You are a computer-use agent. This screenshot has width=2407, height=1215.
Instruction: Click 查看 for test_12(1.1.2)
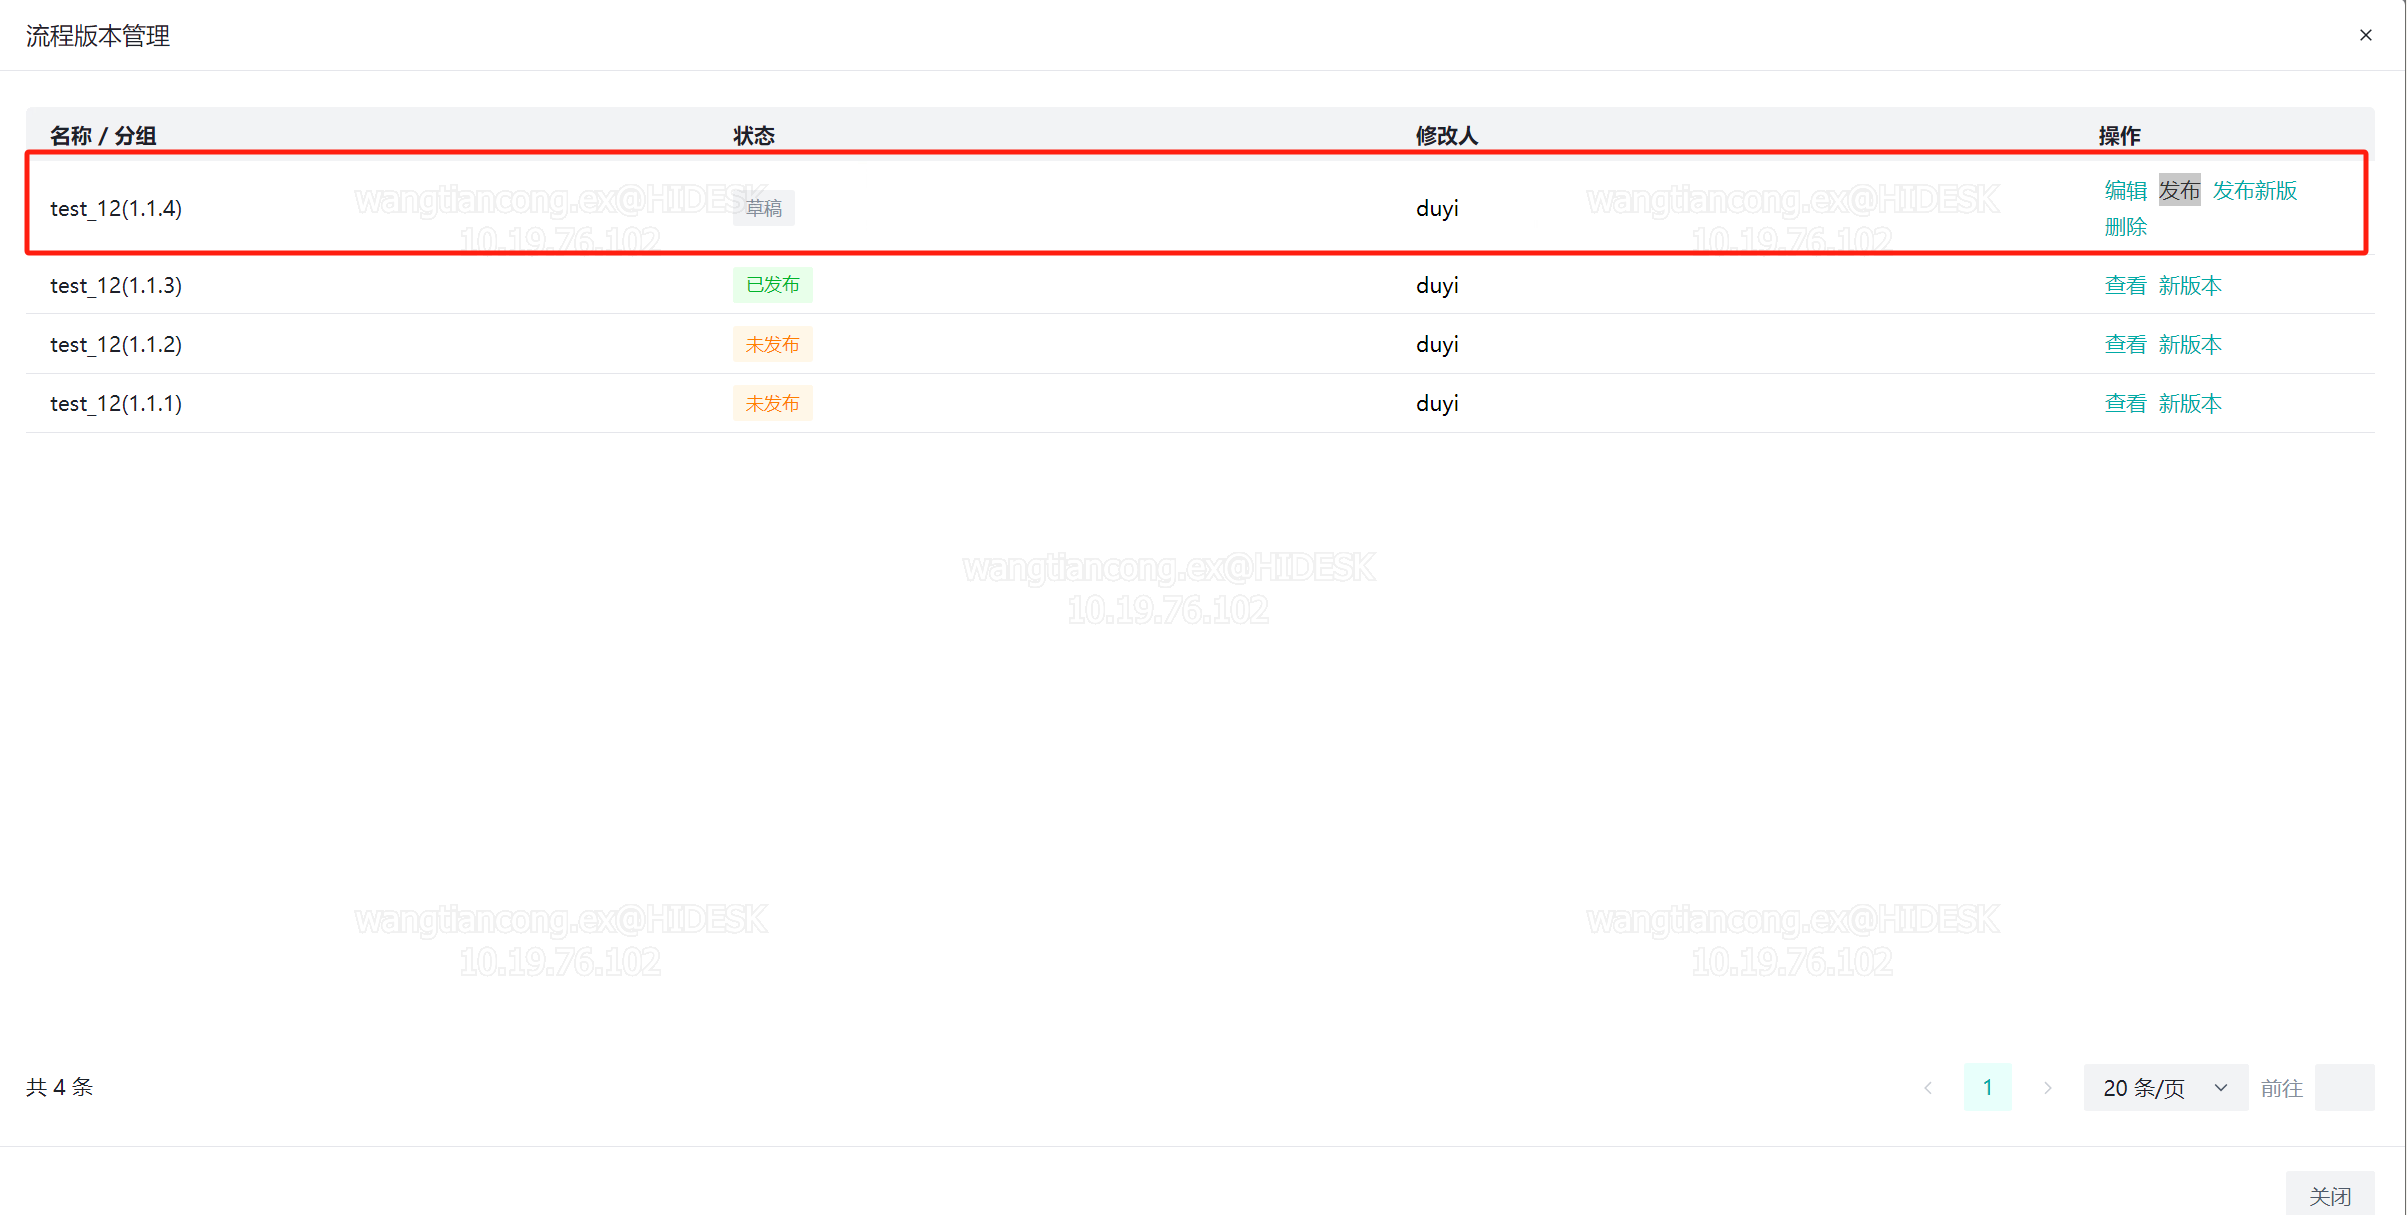tap(2125, 344)
